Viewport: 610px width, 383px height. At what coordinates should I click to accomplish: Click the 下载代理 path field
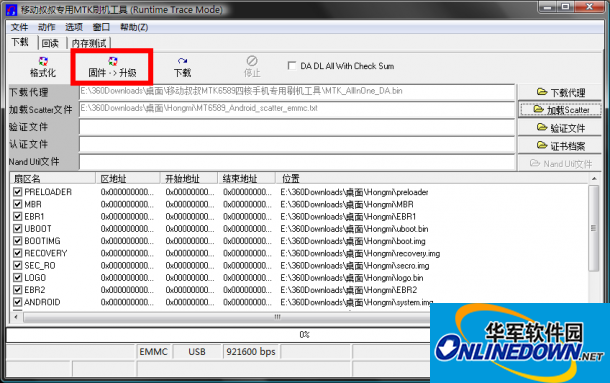tap(297, 92)
